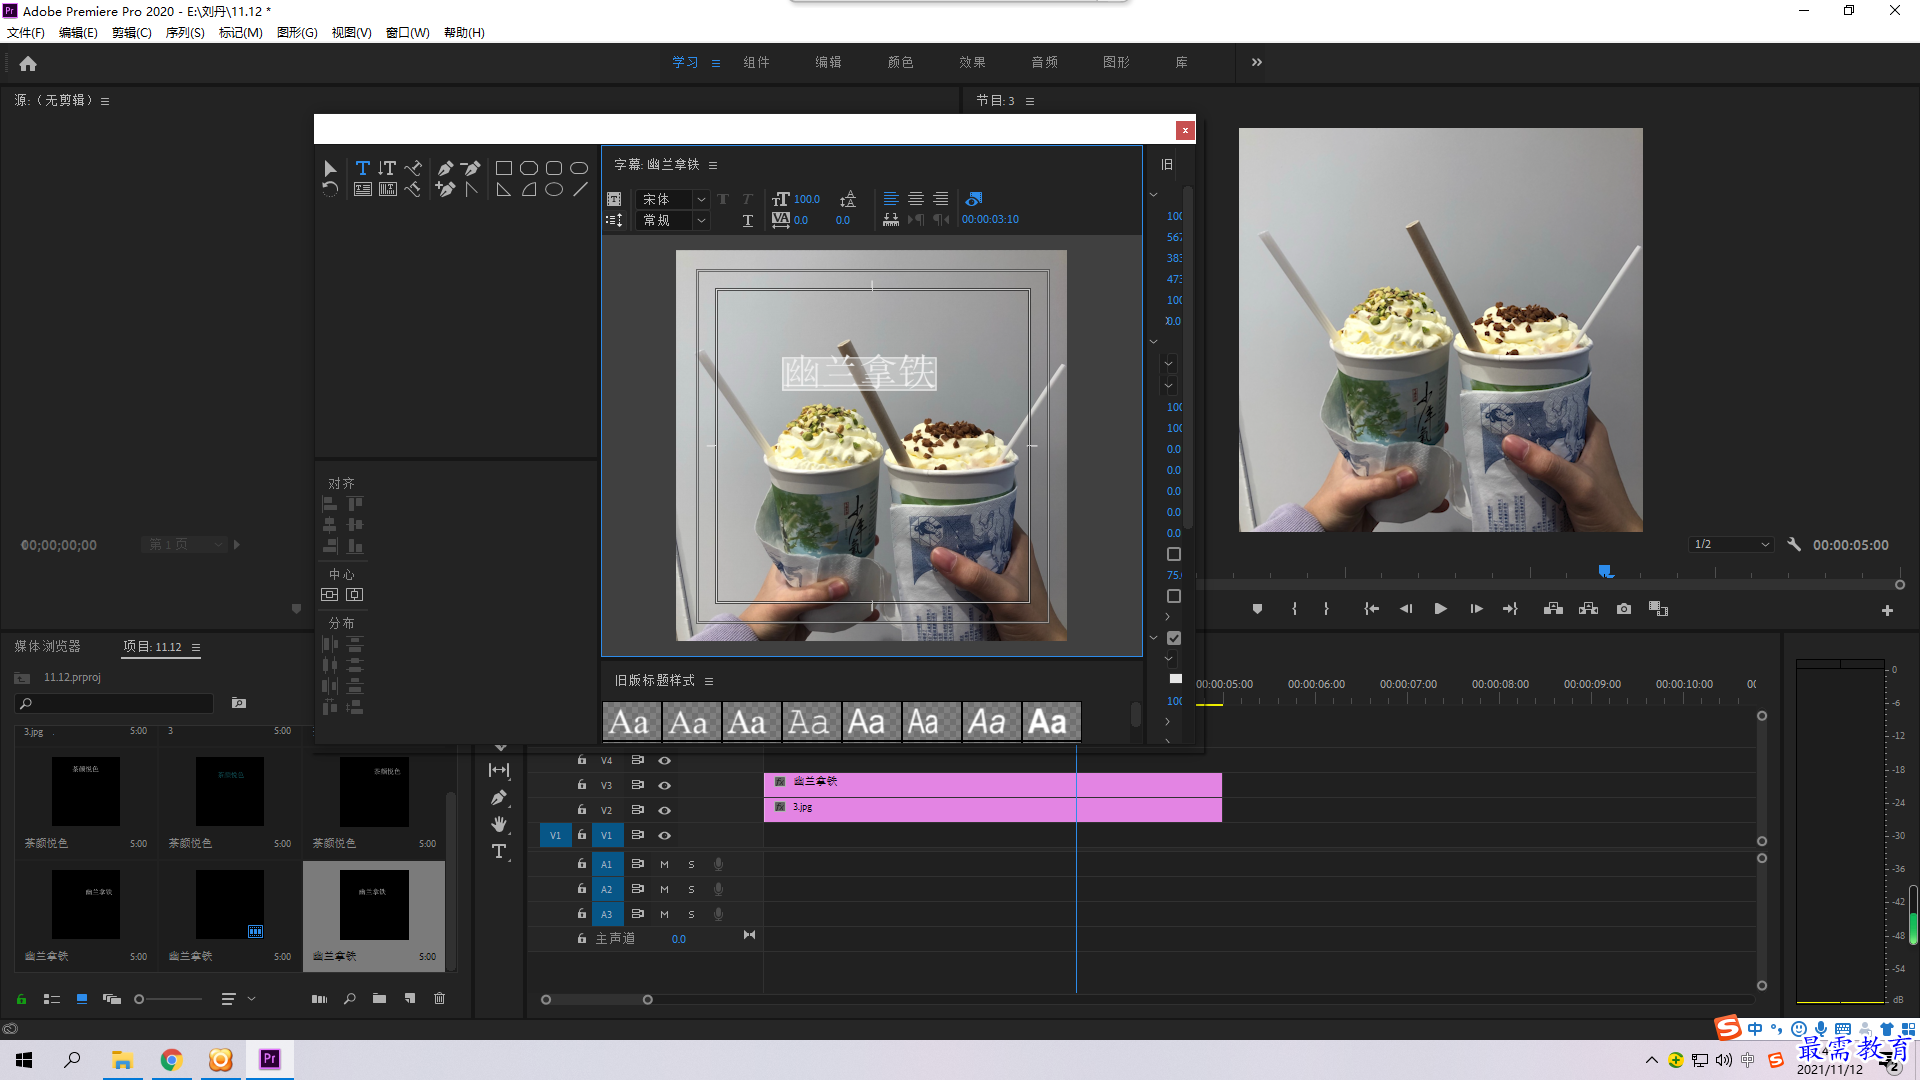The width and height of the screenshot is (1920, 1080).
Task: Select the timeline Pen tool
Action: 499,798
